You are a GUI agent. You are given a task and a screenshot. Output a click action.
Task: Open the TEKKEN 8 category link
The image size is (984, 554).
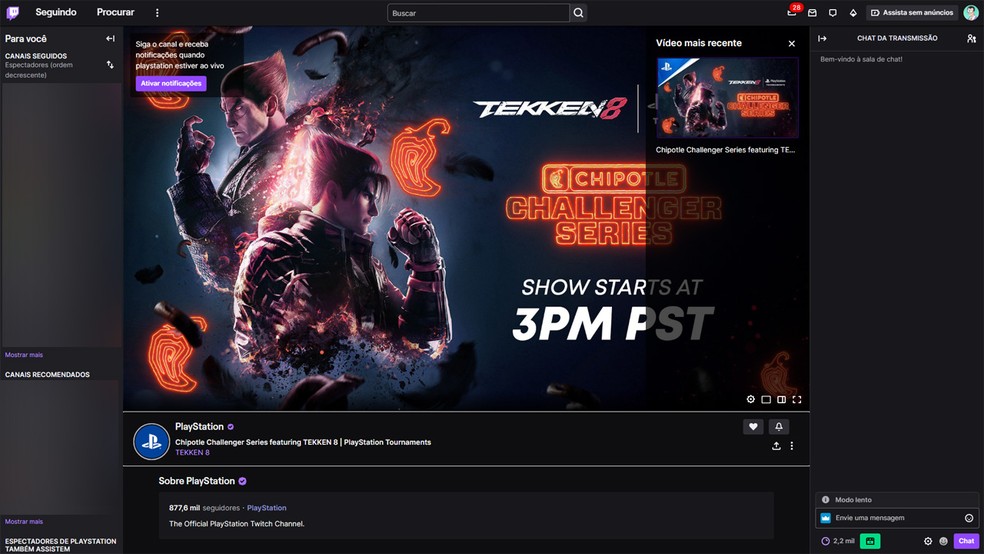click(x=192, y=452)
